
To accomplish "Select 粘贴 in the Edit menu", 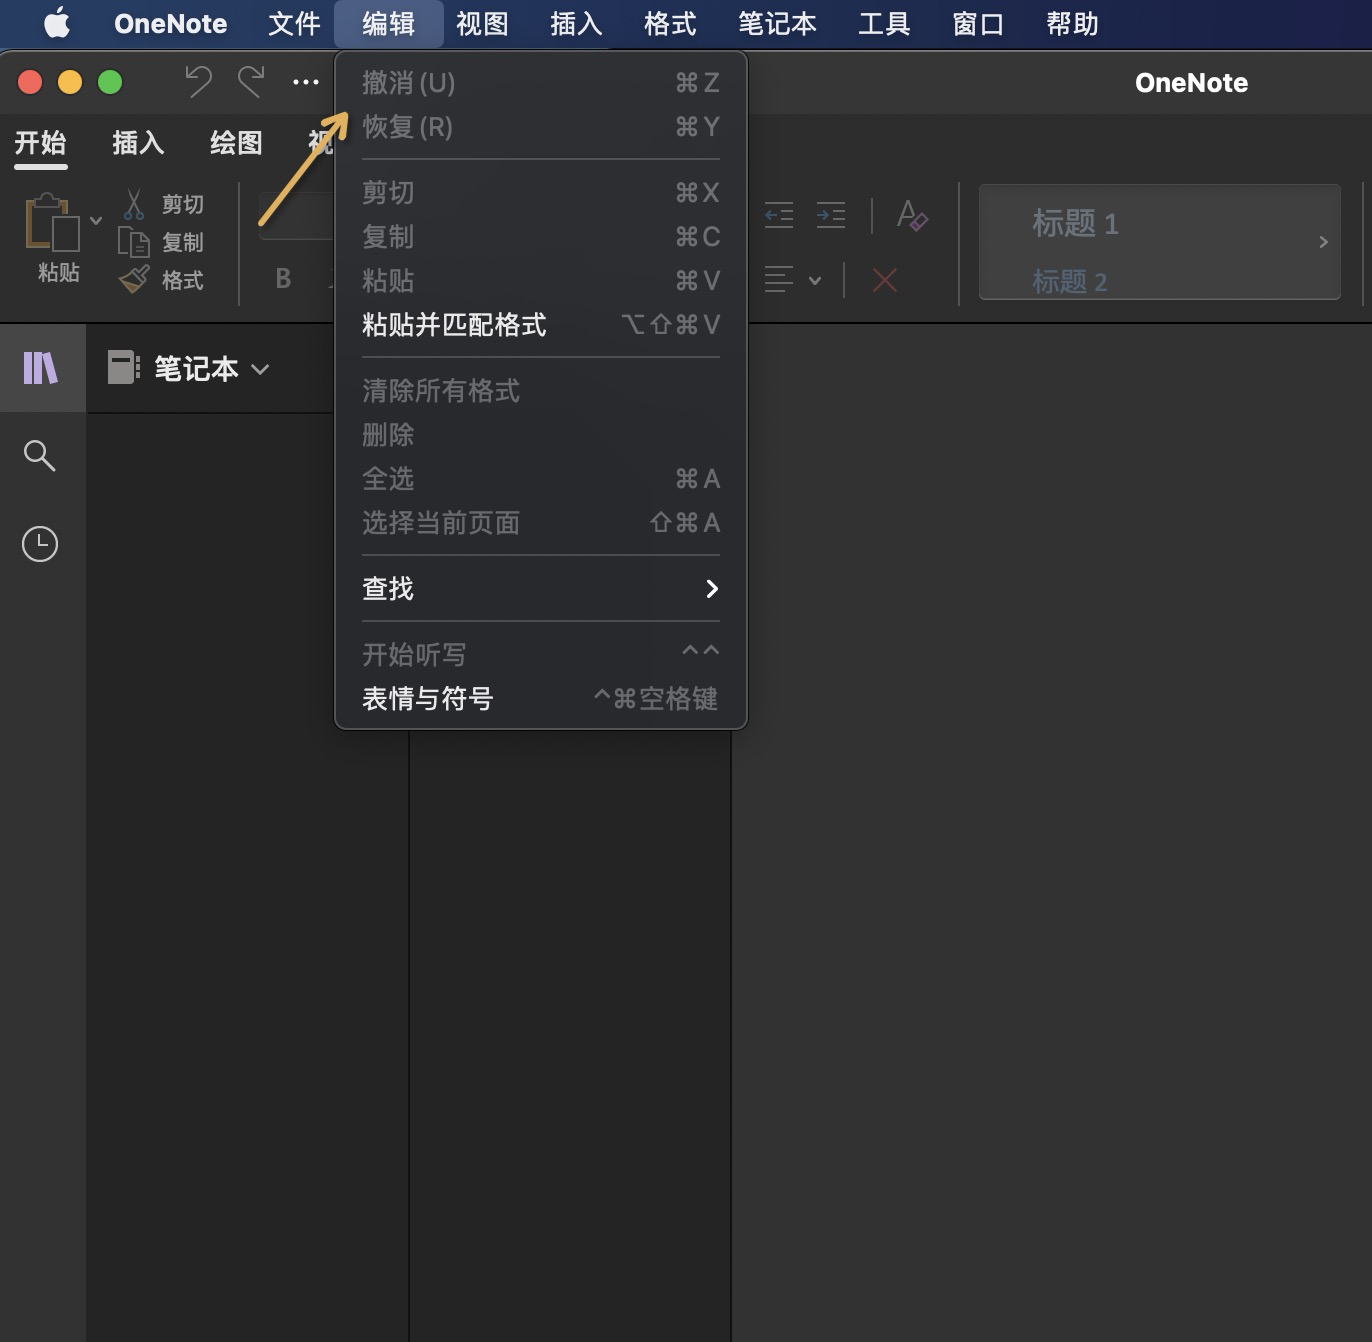I will point(541,280).
